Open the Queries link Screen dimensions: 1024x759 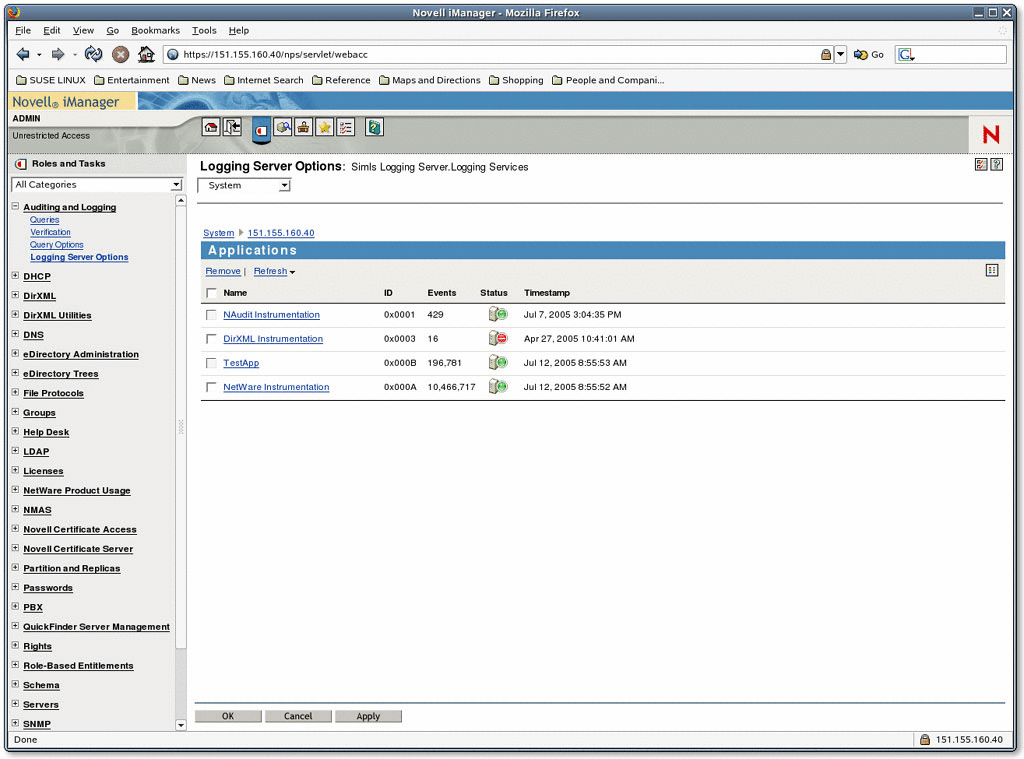pos(44,220)
